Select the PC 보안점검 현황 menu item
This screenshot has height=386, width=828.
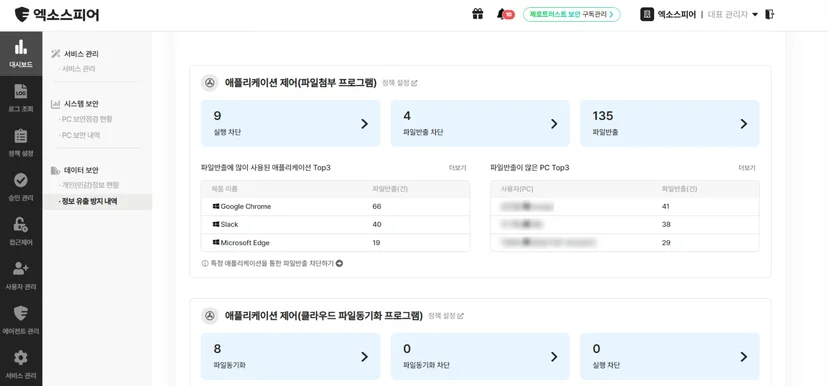[86, 119]
